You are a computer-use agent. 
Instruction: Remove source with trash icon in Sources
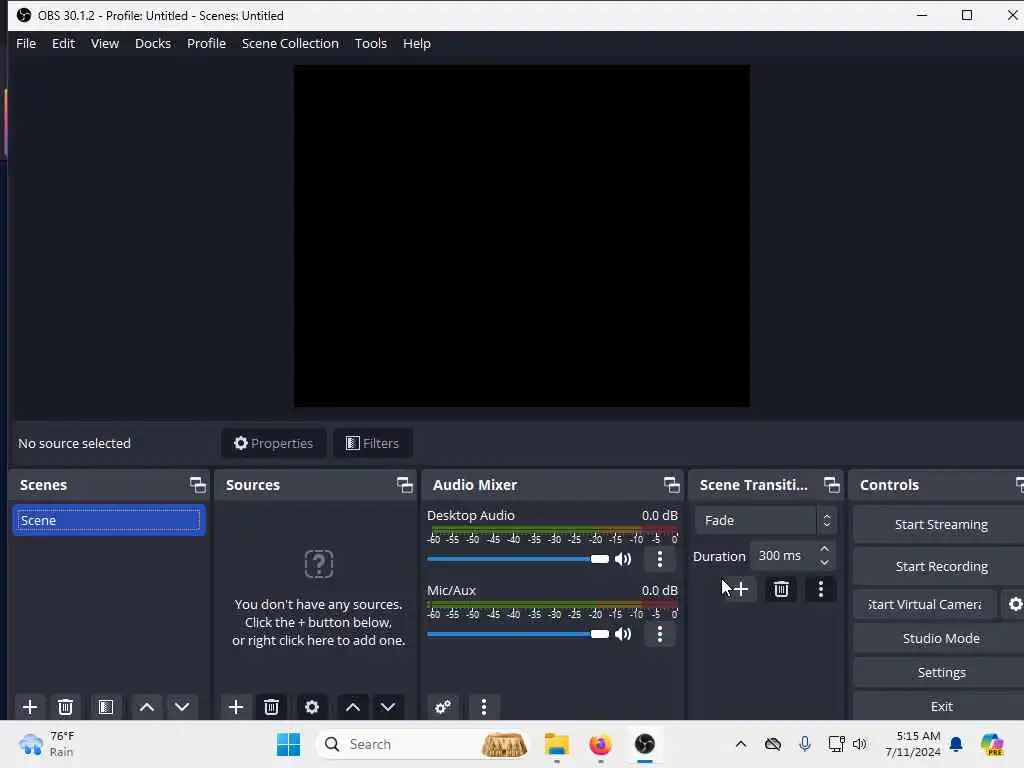[272, 707]
